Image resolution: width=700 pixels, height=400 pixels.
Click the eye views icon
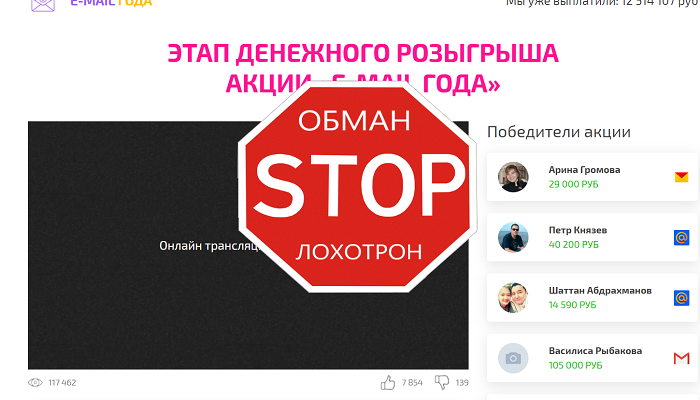point(35,383)
